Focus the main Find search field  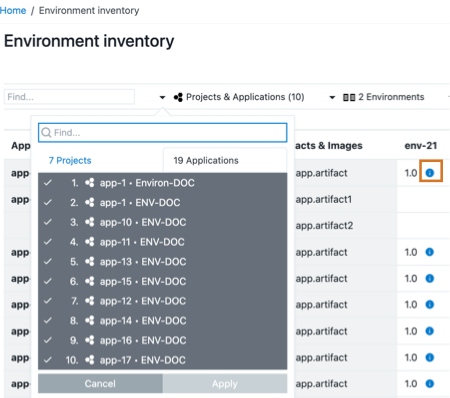69,97
